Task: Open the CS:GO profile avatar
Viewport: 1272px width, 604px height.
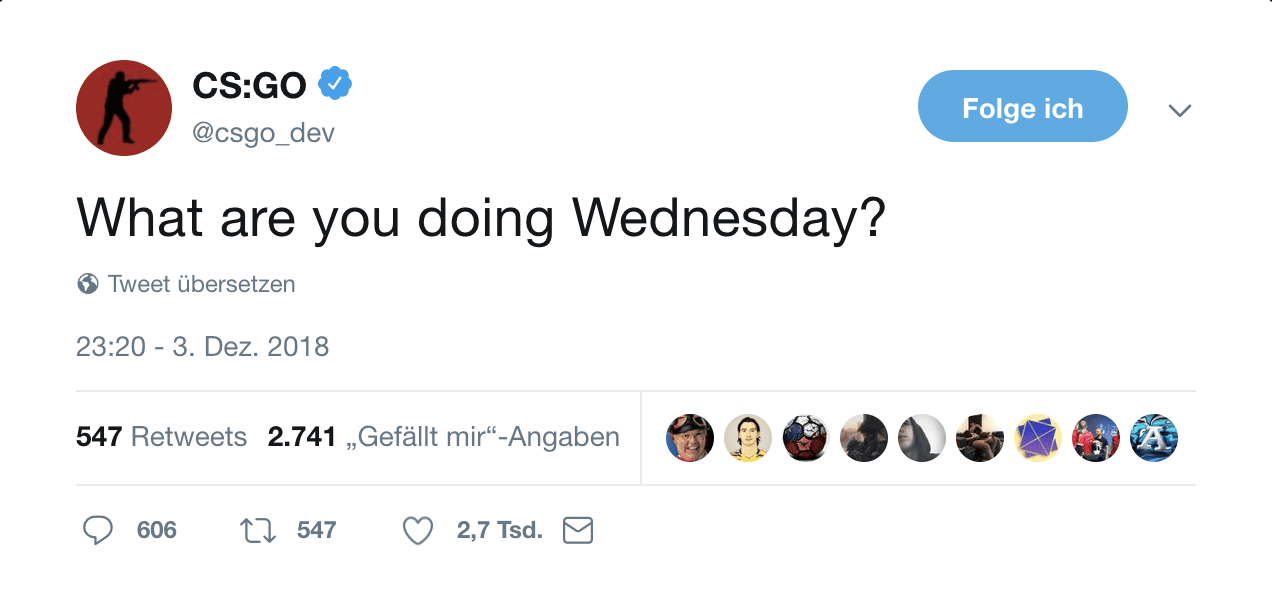Action: tap(124, 108)
